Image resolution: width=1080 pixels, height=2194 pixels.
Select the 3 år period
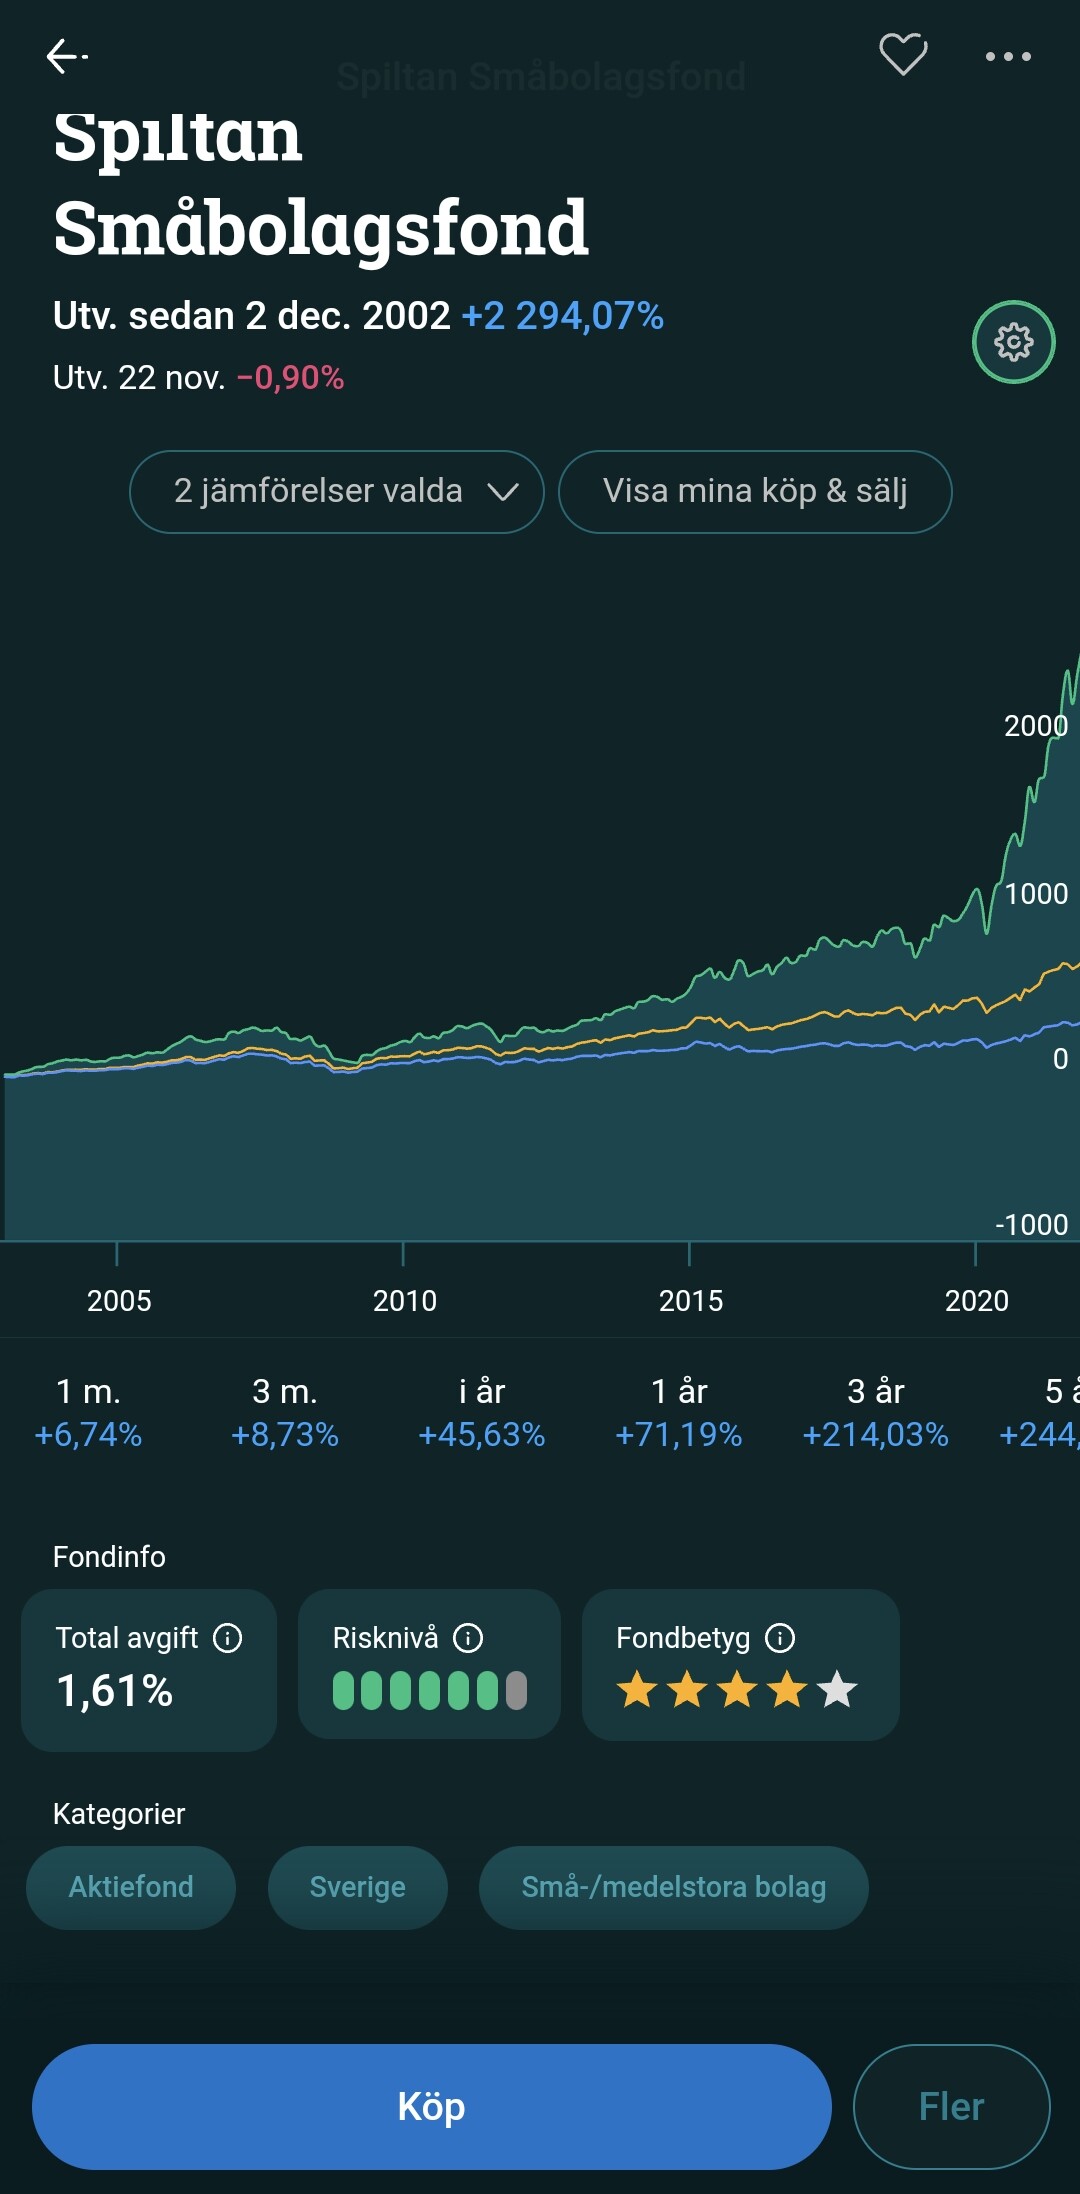pos(876,1412)
